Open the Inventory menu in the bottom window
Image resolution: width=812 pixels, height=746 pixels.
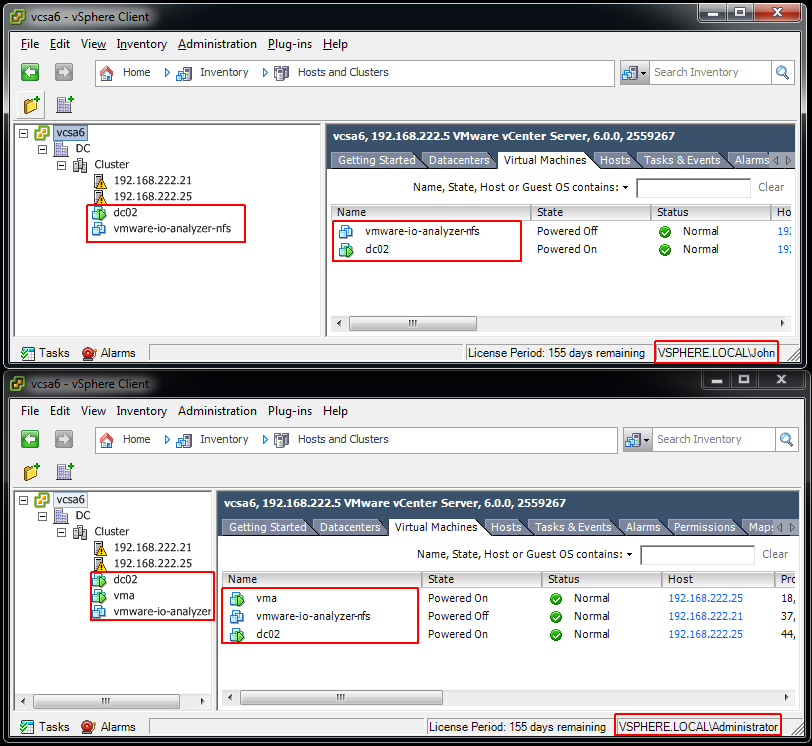click(141, 411)
